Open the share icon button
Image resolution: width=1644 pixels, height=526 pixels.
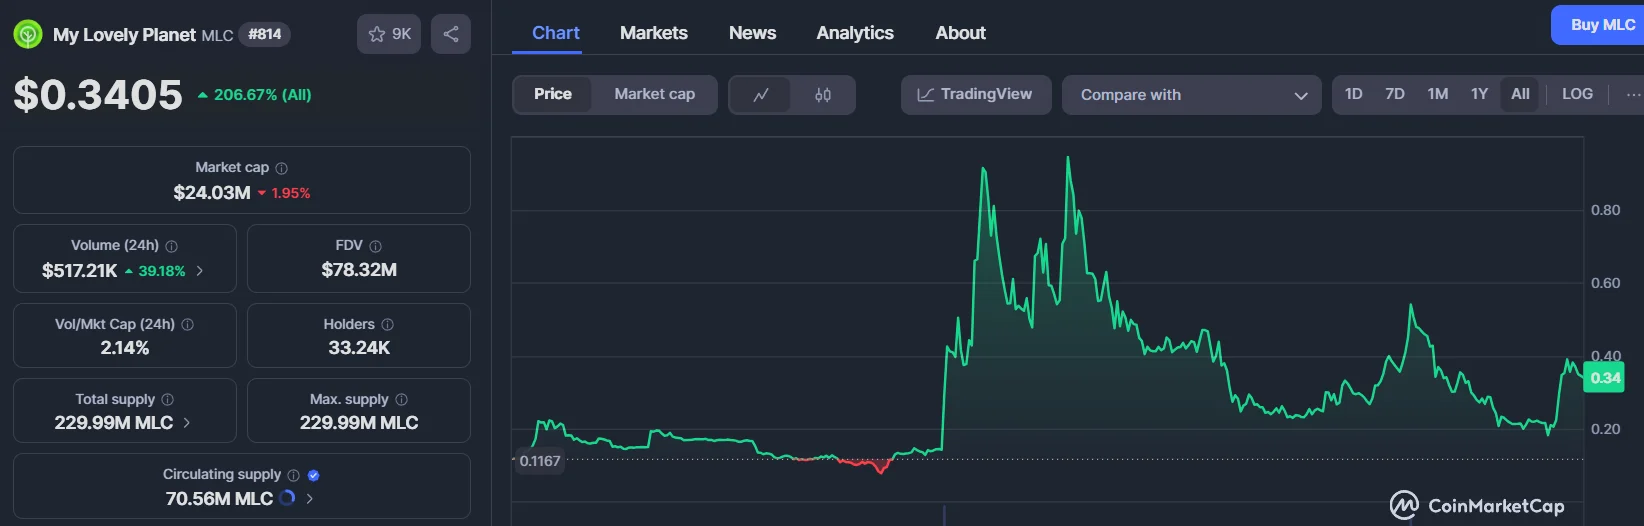(x=451, y=34)
